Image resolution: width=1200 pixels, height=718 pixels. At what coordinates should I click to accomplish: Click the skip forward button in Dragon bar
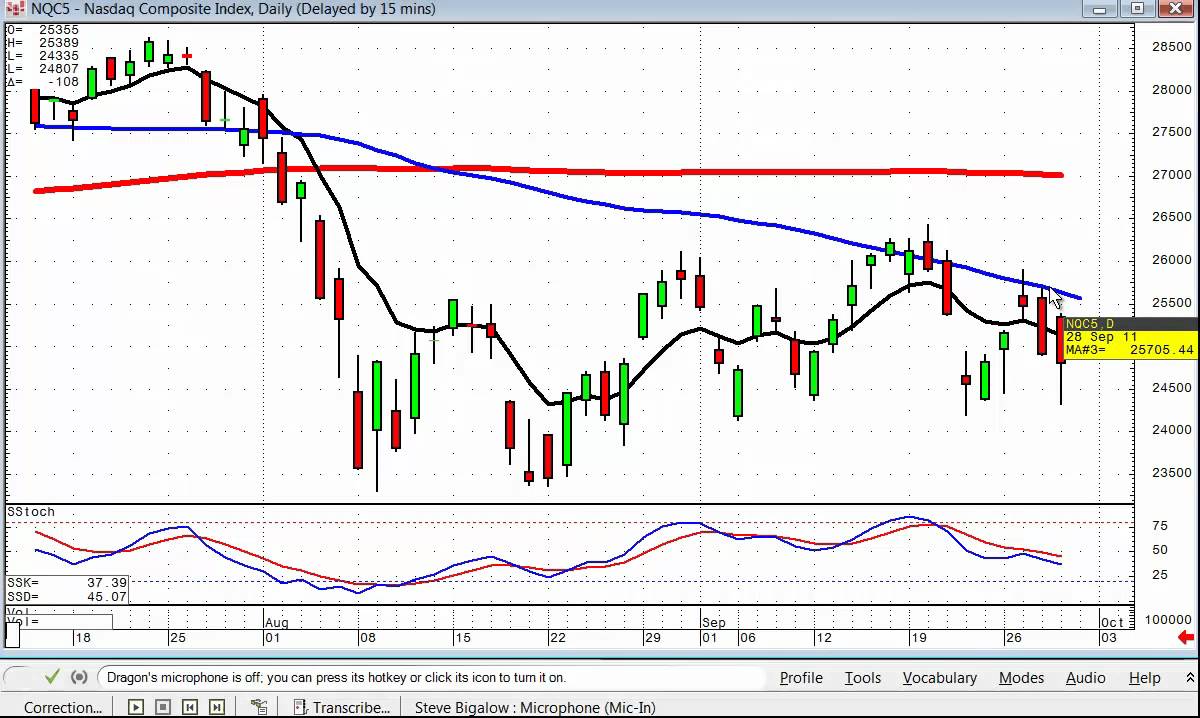[216, 707]
